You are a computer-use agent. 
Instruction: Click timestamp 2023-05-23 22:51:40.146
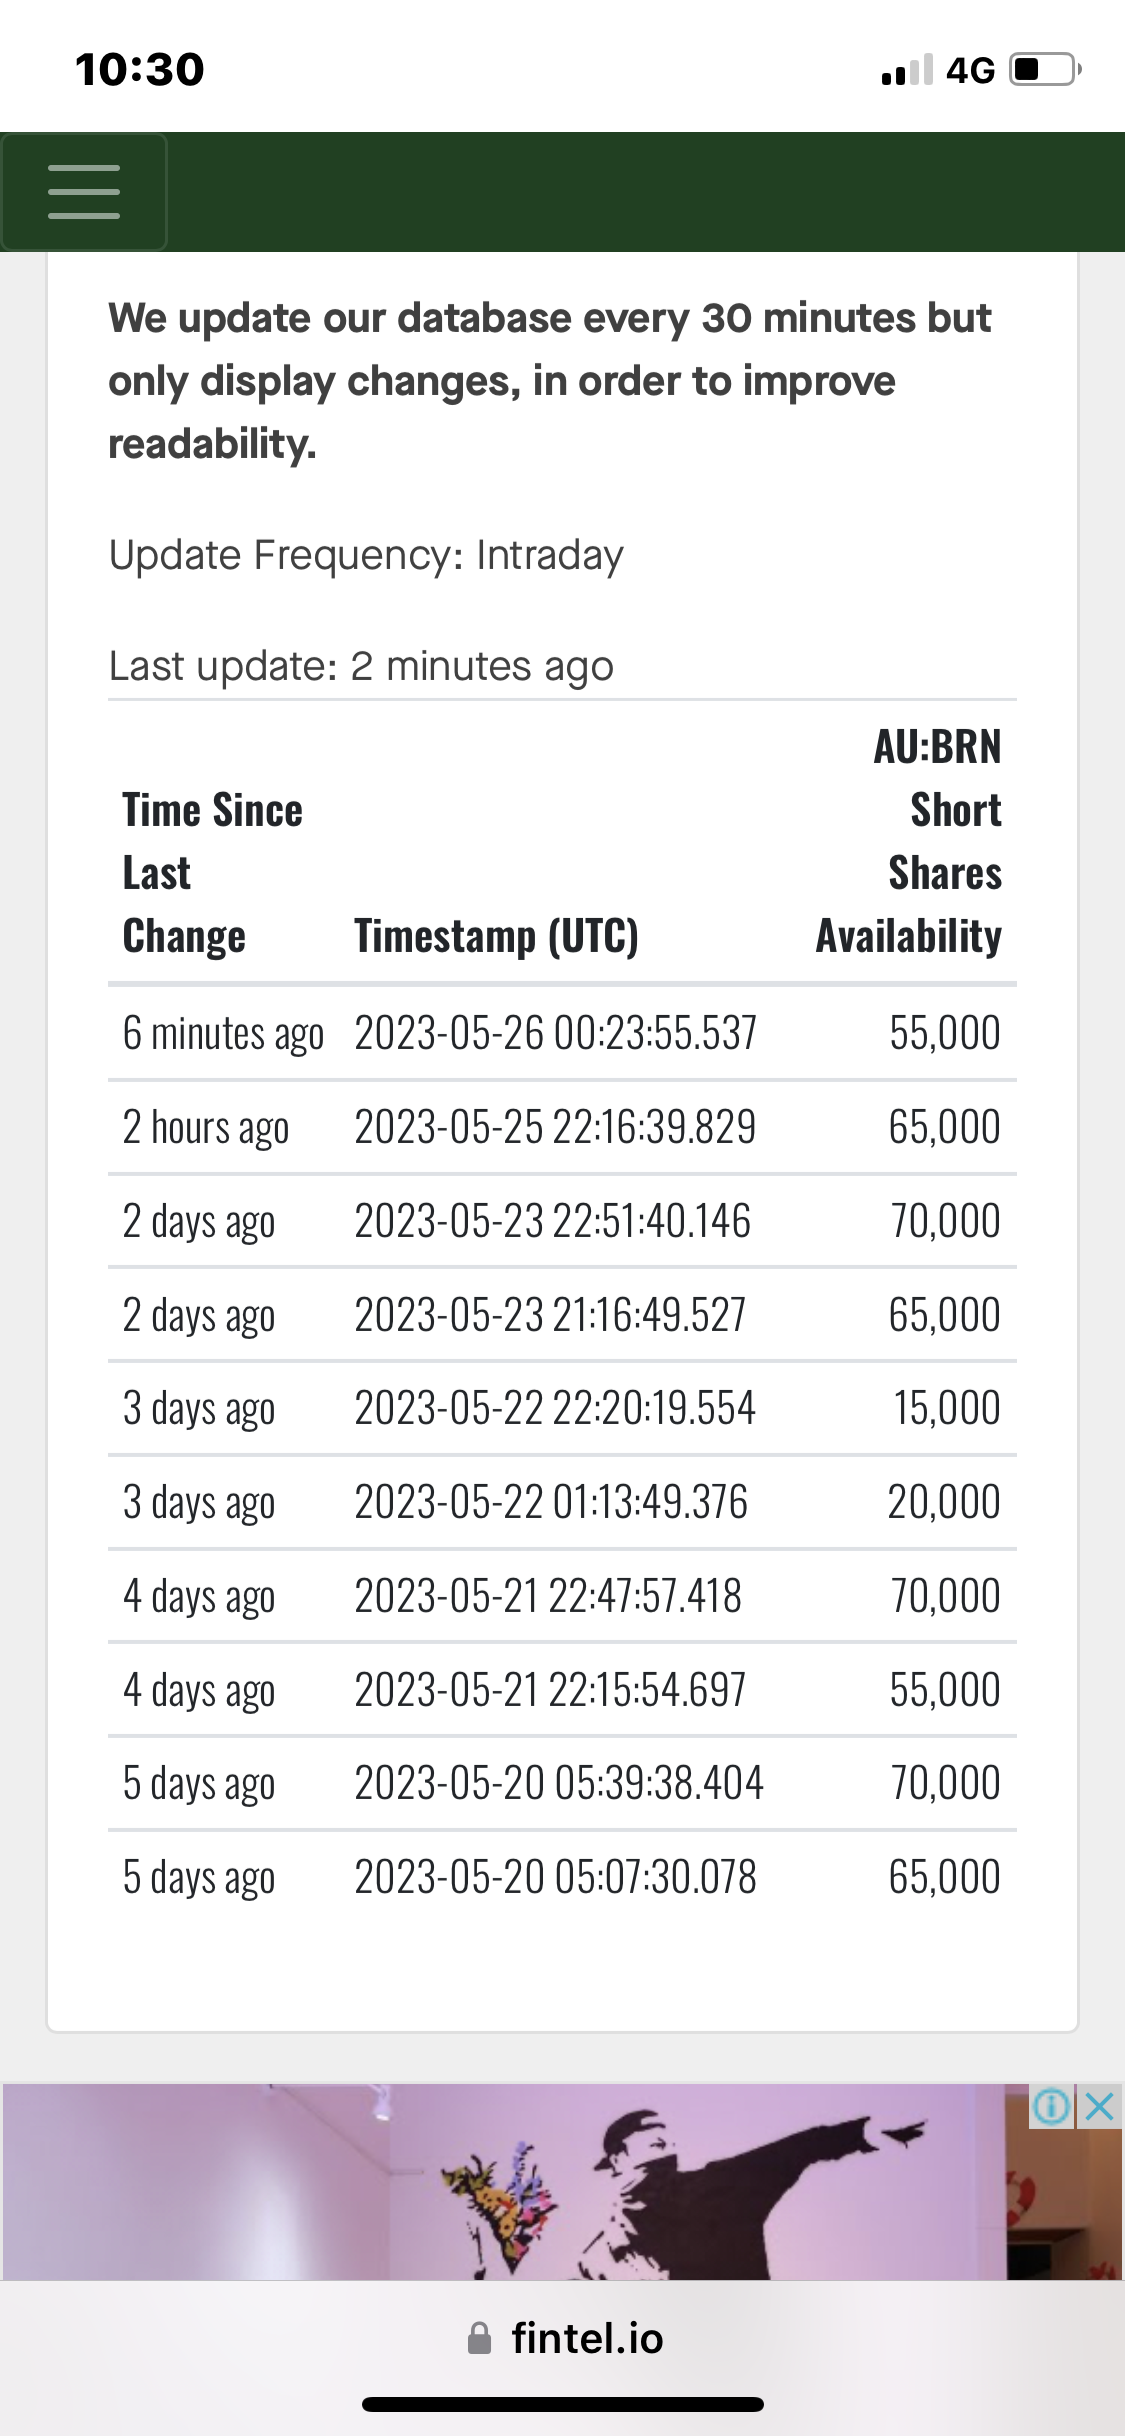[552, 1222]
